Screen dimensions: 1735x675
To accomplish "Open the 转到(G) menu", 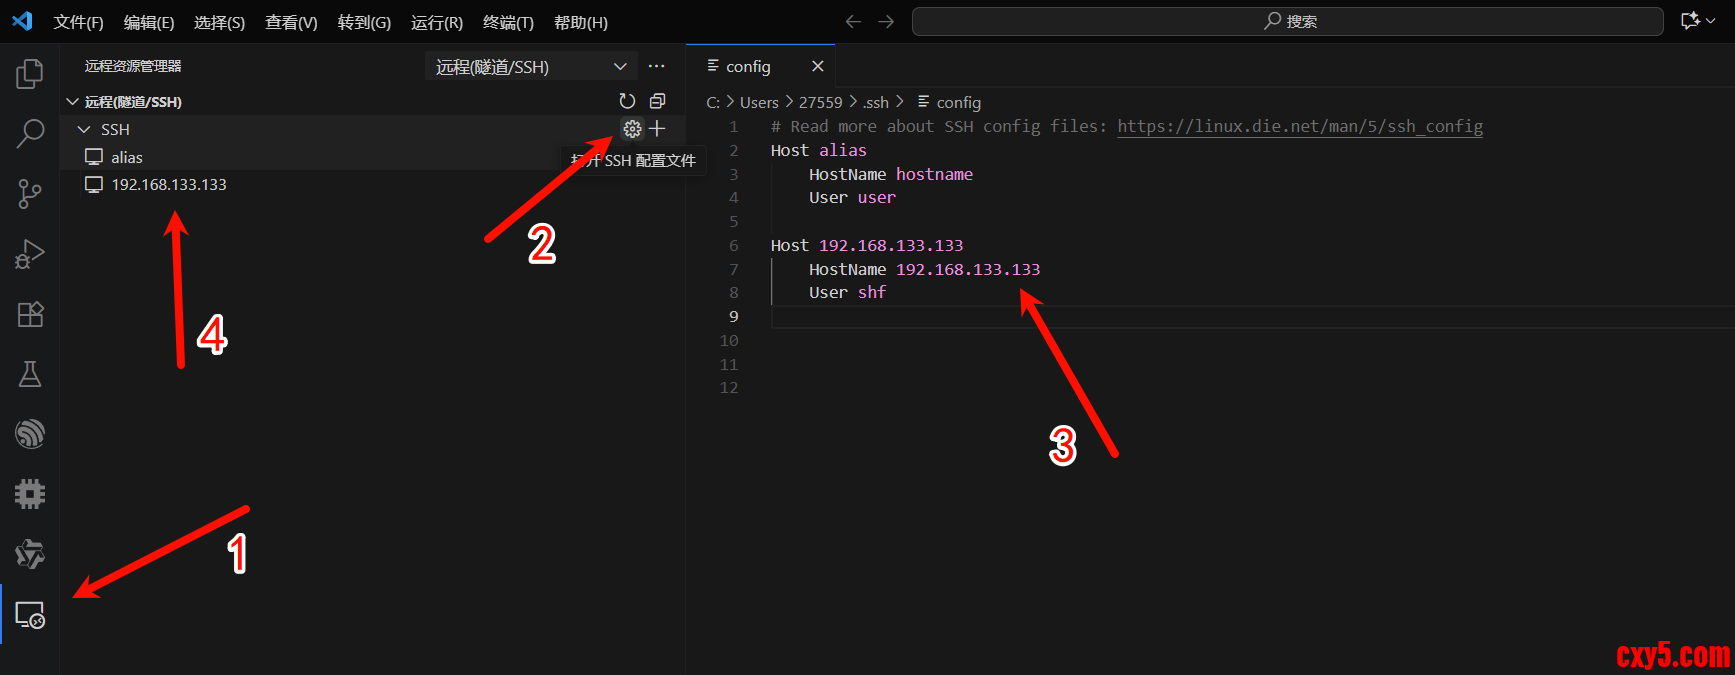I will [x=364, y=22].
